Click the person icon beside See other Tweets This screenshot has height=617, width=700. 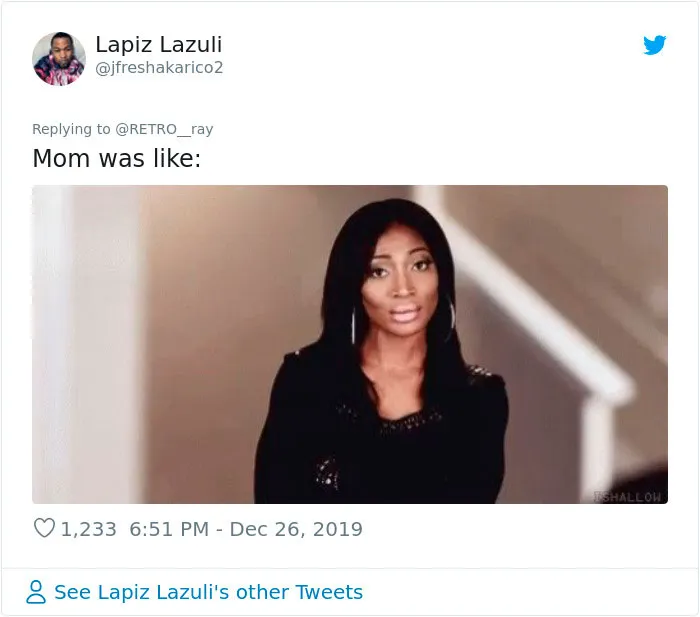pyautogui.click(x=36, y=592)
